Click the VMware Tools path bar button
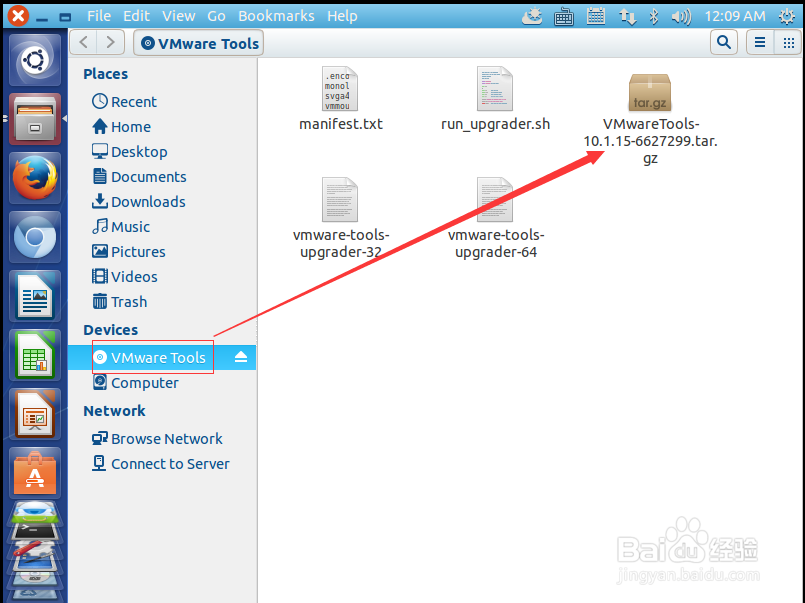The width and height of the screenshot is (805, 603). tap(199, 43)
